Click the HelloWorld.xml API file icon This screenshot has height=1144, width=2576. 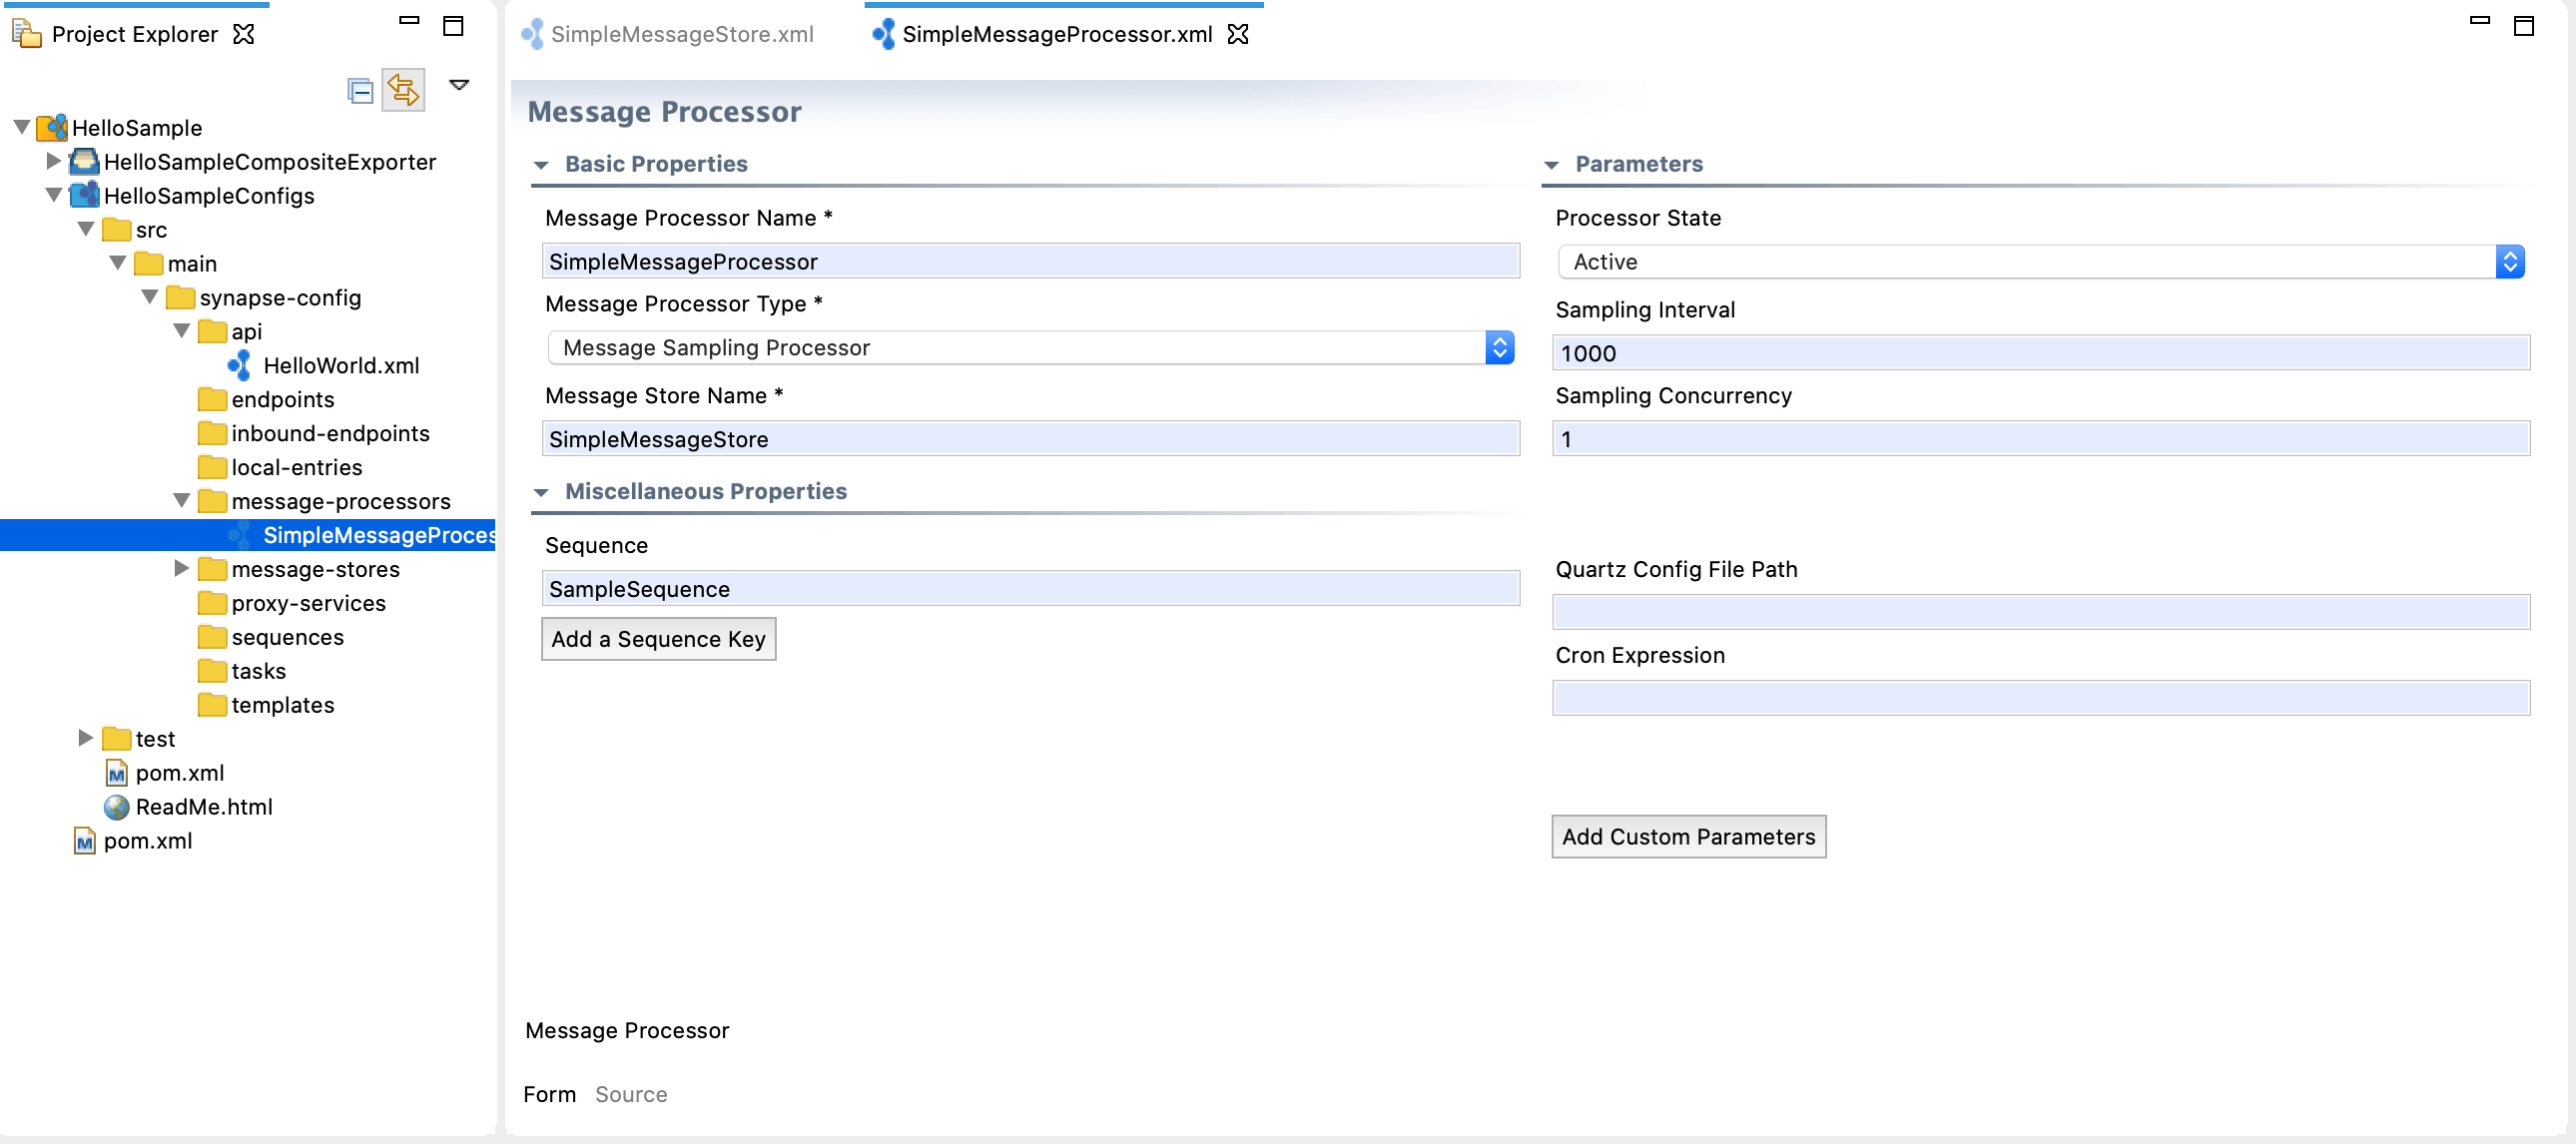click(x=241, y=366)
